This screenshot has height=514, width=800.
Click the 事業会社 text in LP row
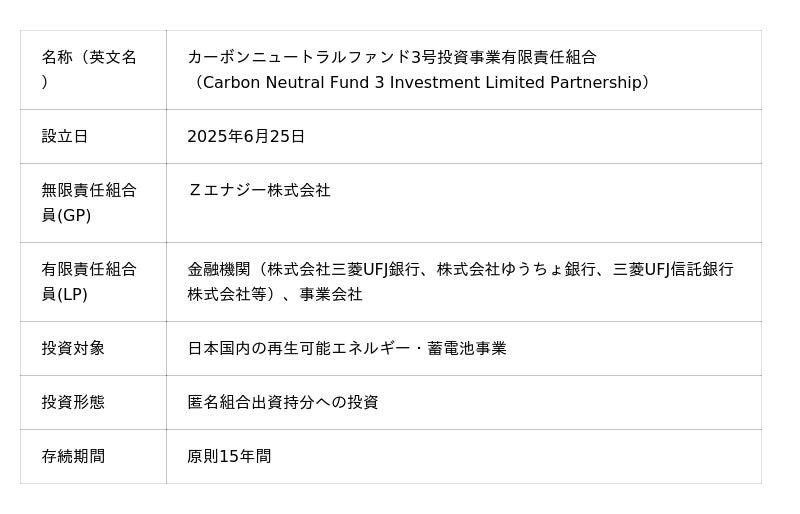[x=331, y=294]
